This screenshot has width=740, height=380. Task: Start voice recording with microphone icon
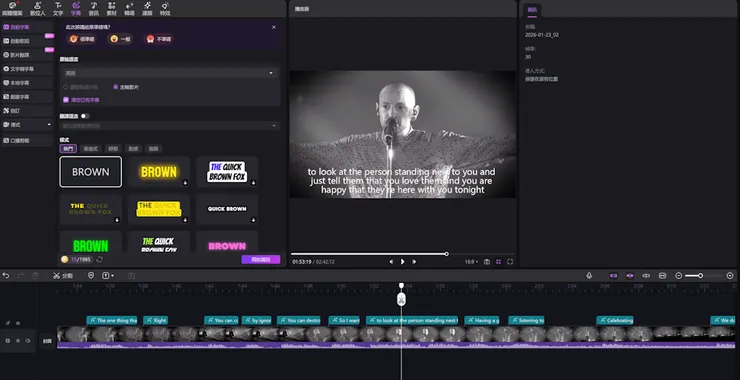[x=589, y=275]
